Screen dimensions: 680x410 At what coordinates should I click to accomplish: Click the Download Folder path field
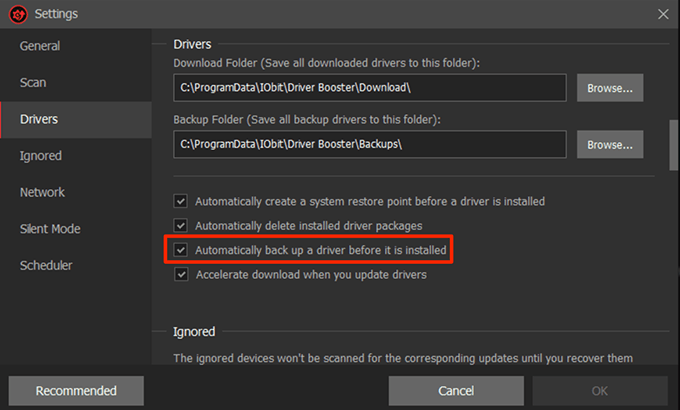370,88
